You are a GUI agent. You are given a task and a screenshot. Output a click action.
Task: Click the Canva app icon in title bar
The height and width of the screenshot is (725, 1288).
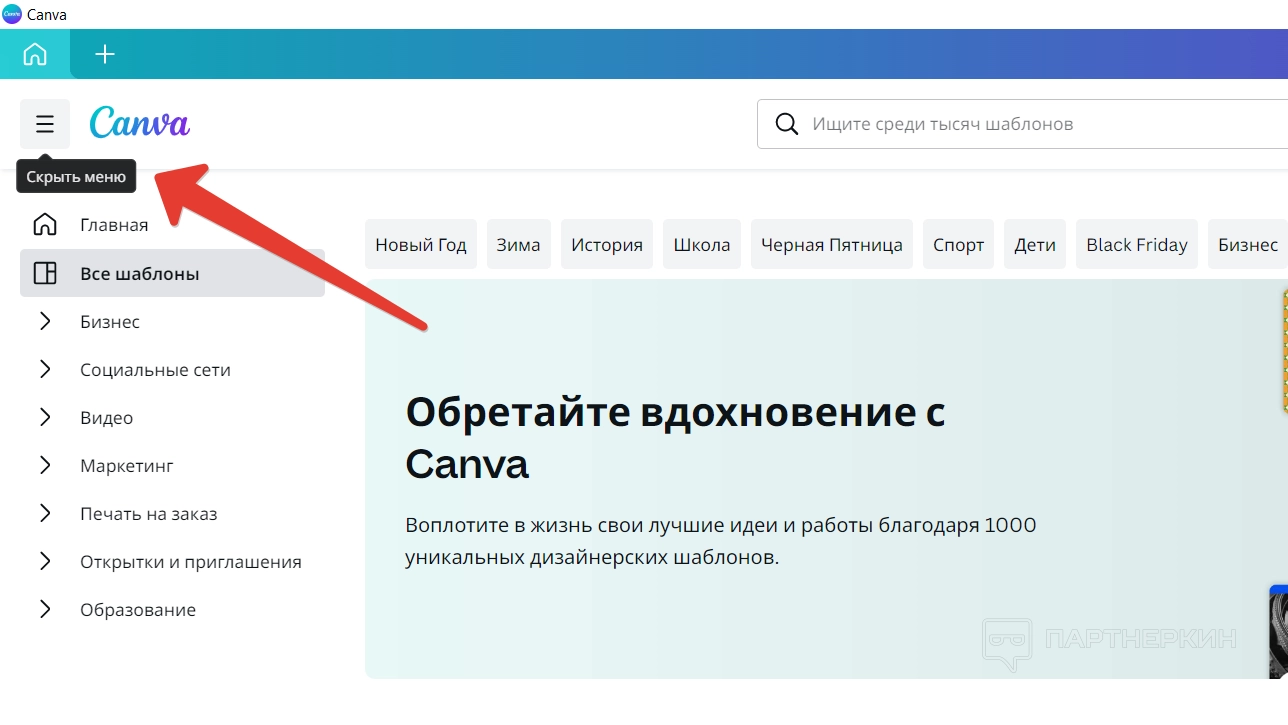pos(12,14)
